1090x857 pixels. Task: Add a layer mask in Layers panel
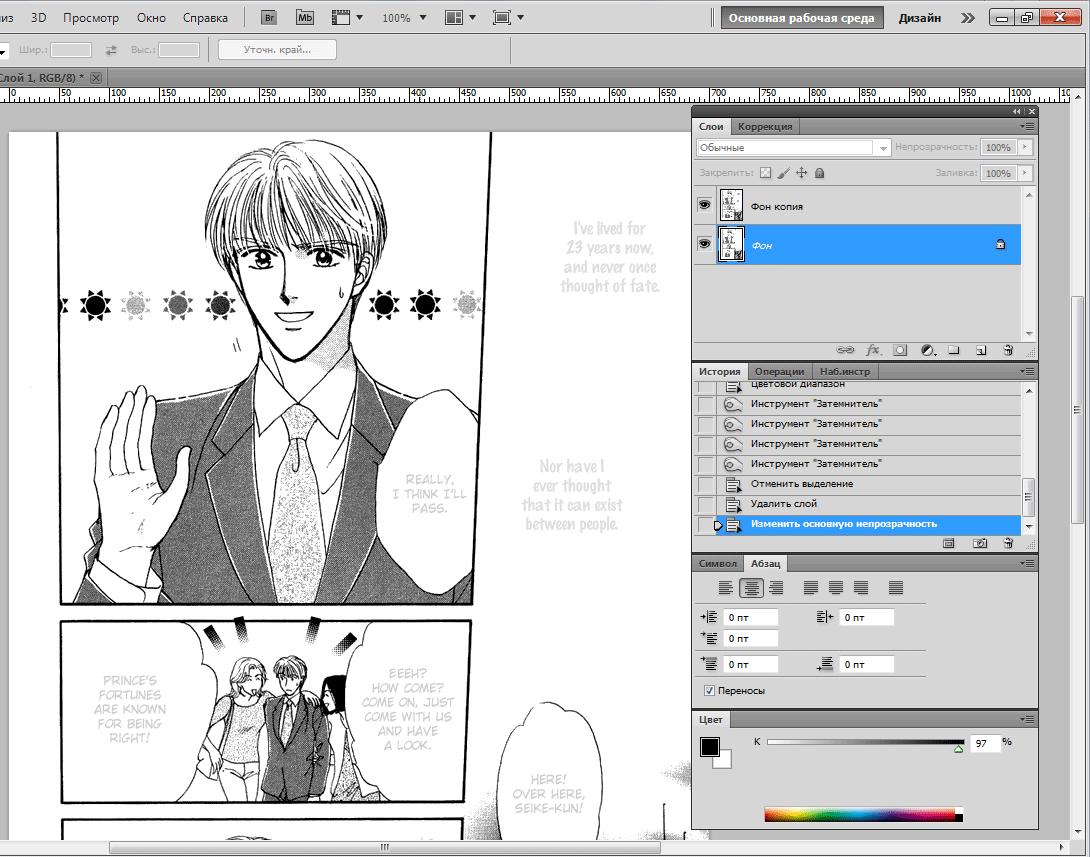tap(900, 350)
